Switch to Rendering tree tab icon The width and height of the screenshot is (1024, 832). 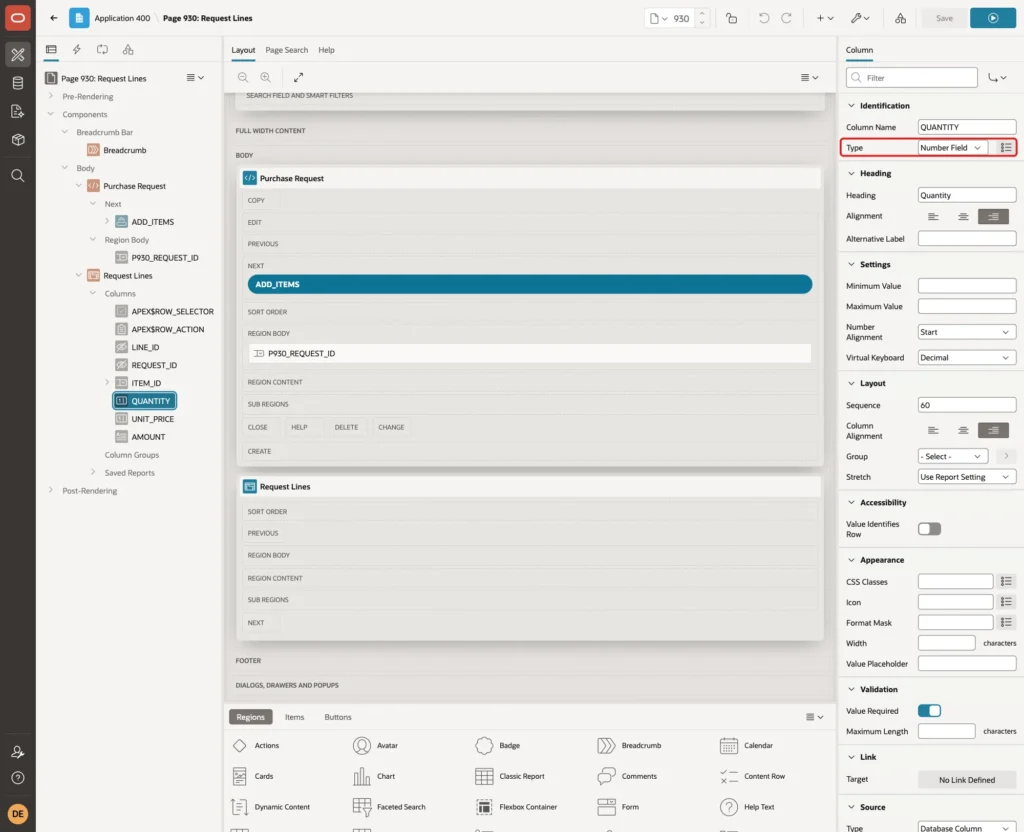coord(51,50)
